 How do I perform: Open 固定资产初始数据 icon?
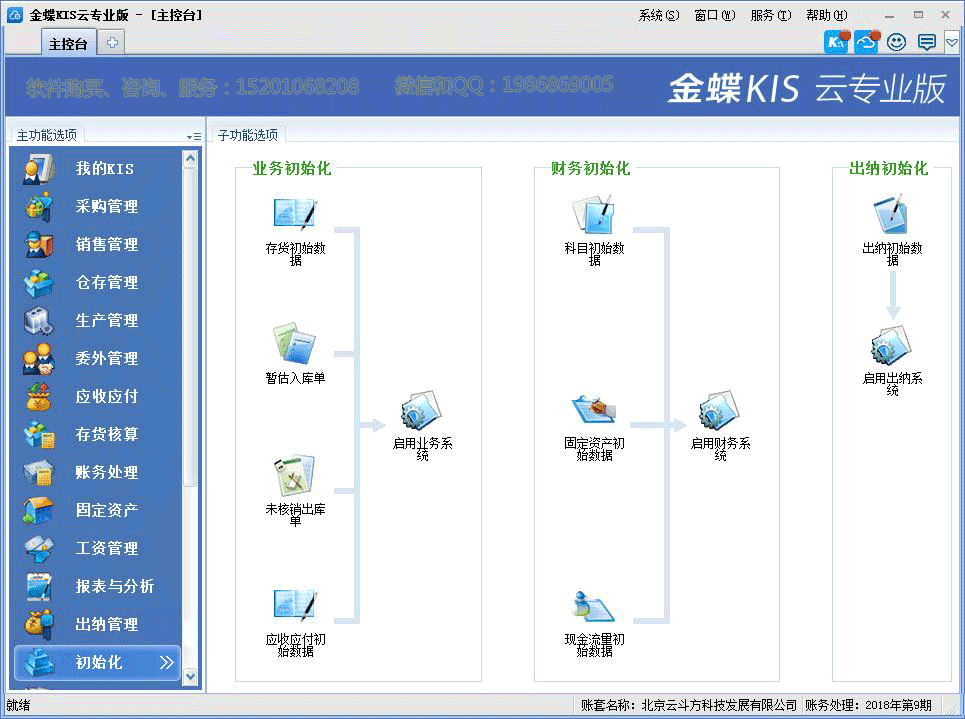[x=594, y=411]
